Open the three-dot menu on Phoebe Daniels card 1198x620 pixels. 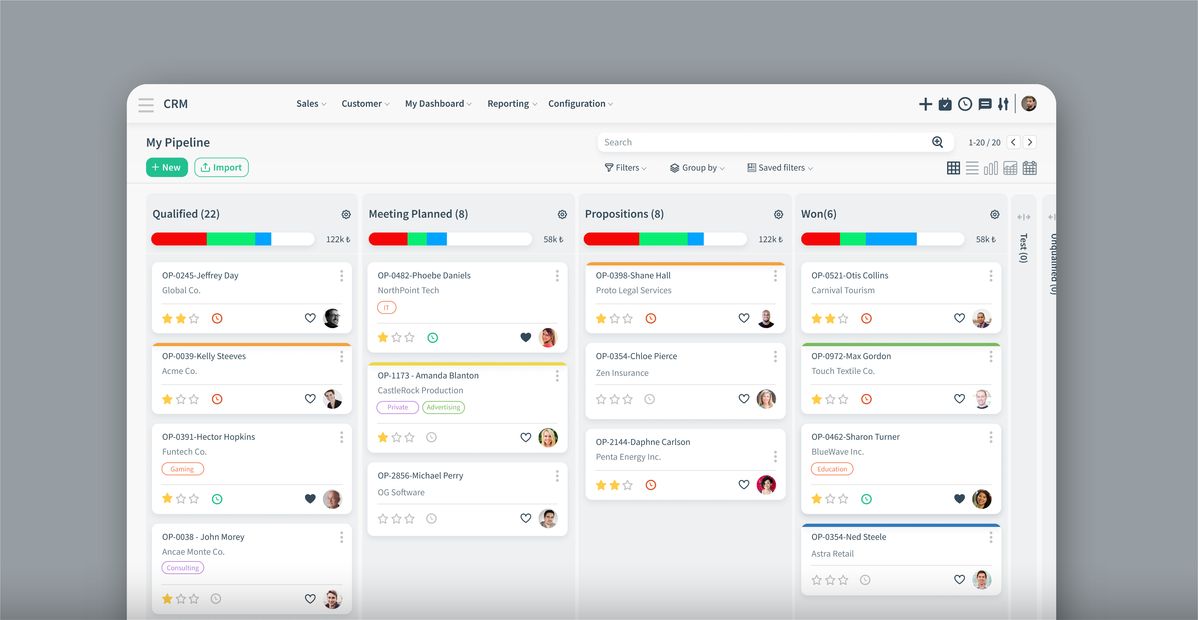(557, 276)
